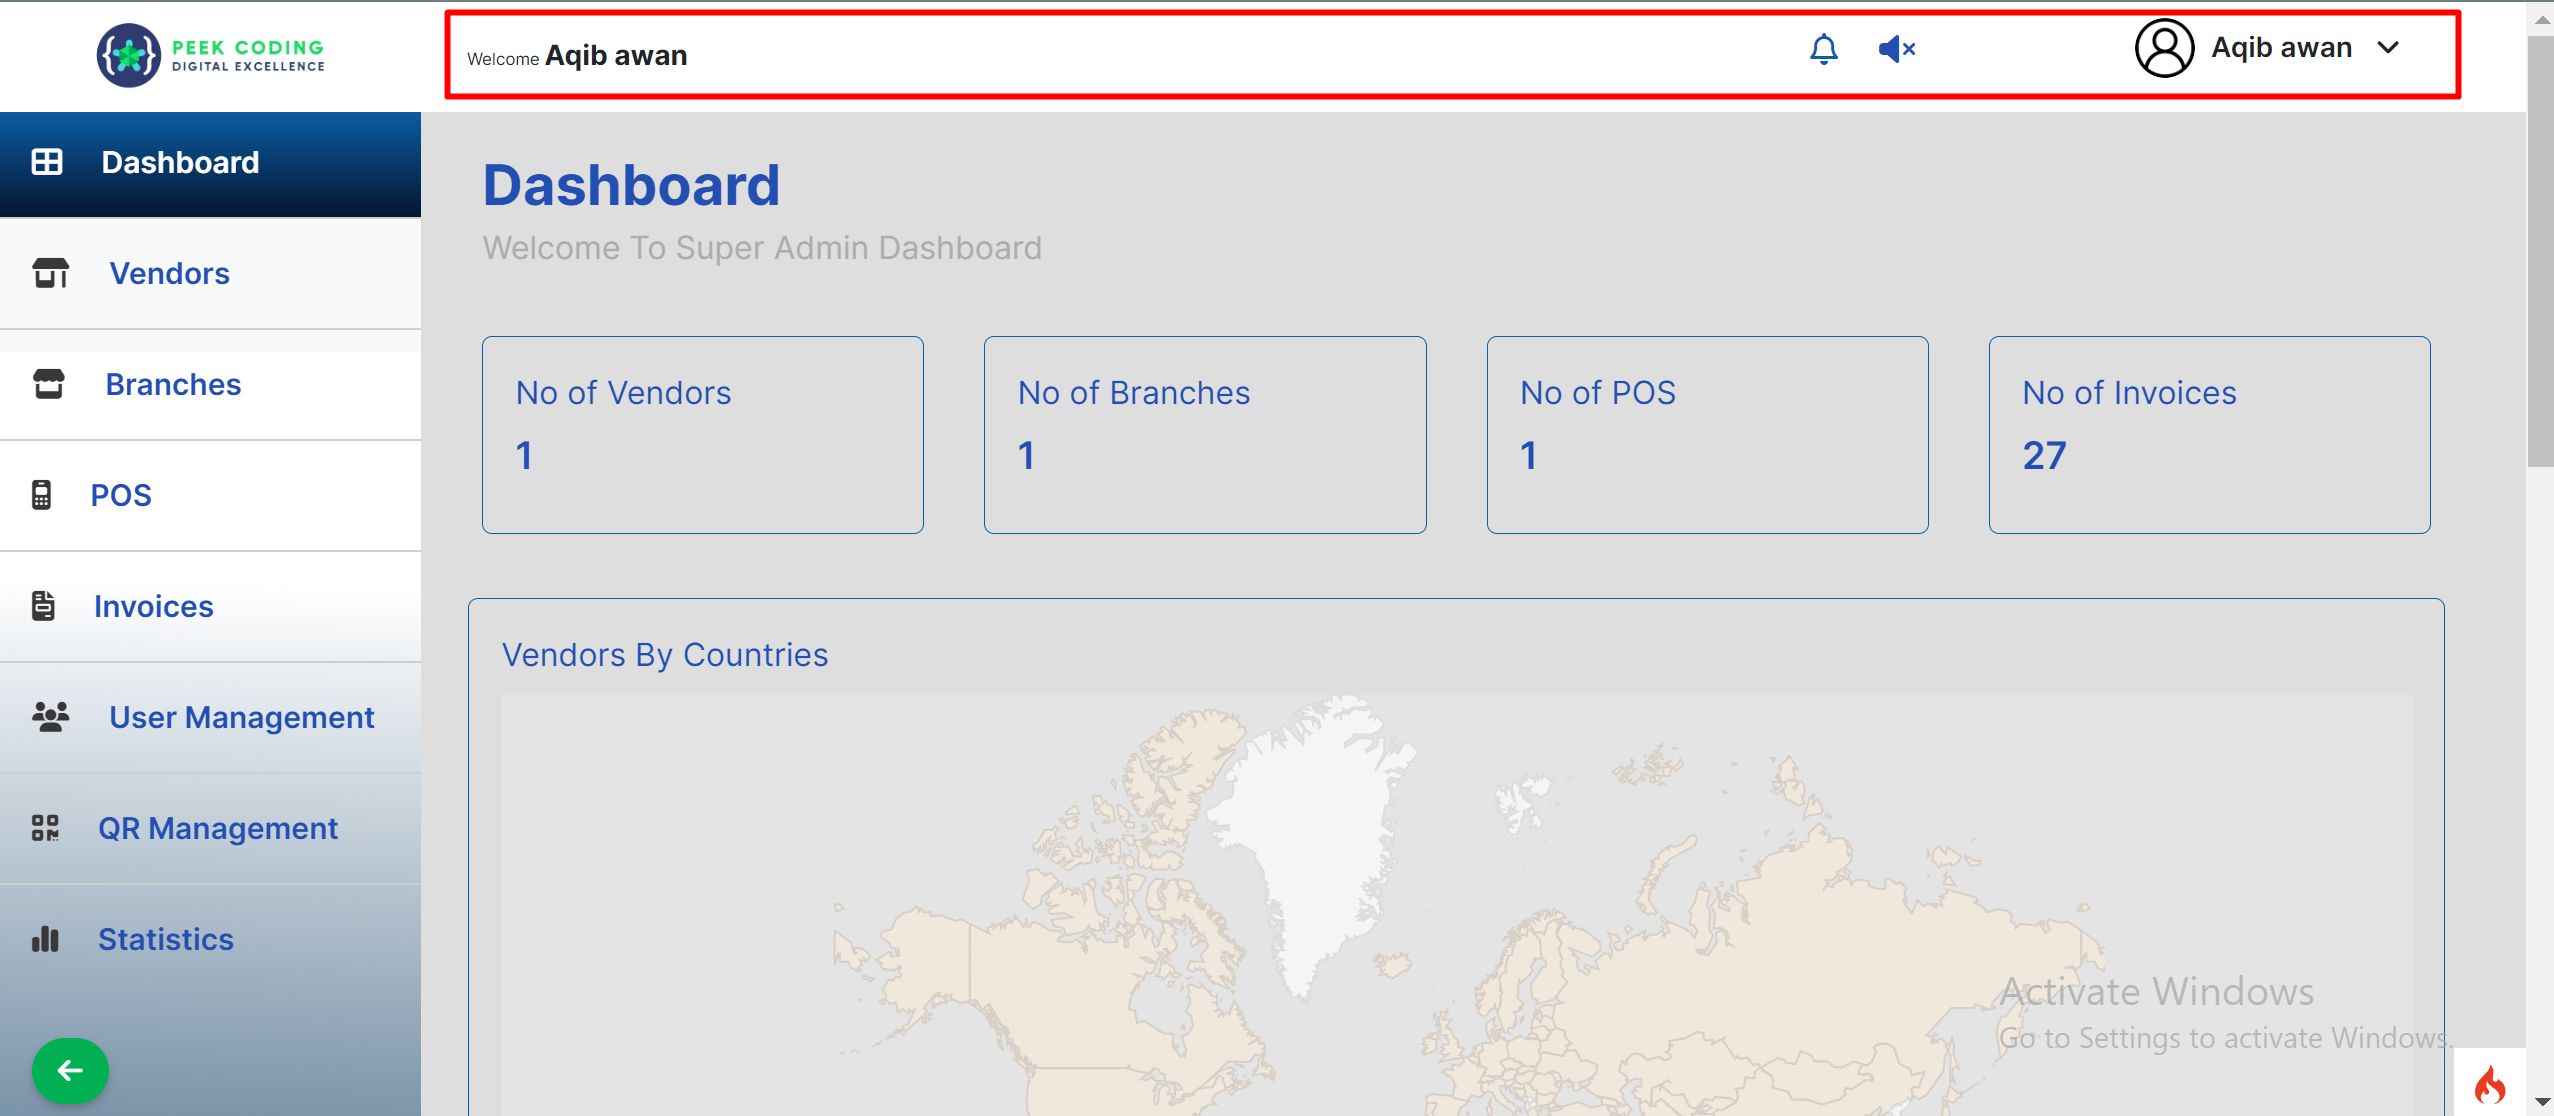Click the notification bell icon
2554x1116 pixels.
pos(1824,48)
